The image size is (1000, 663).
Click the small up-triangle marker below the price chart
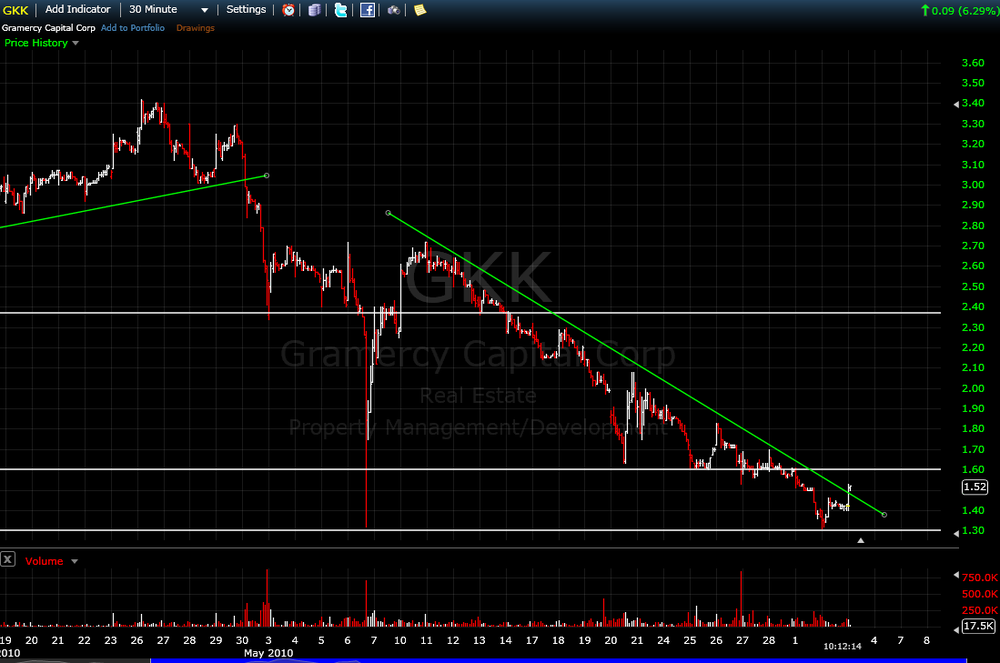(860, 541)
